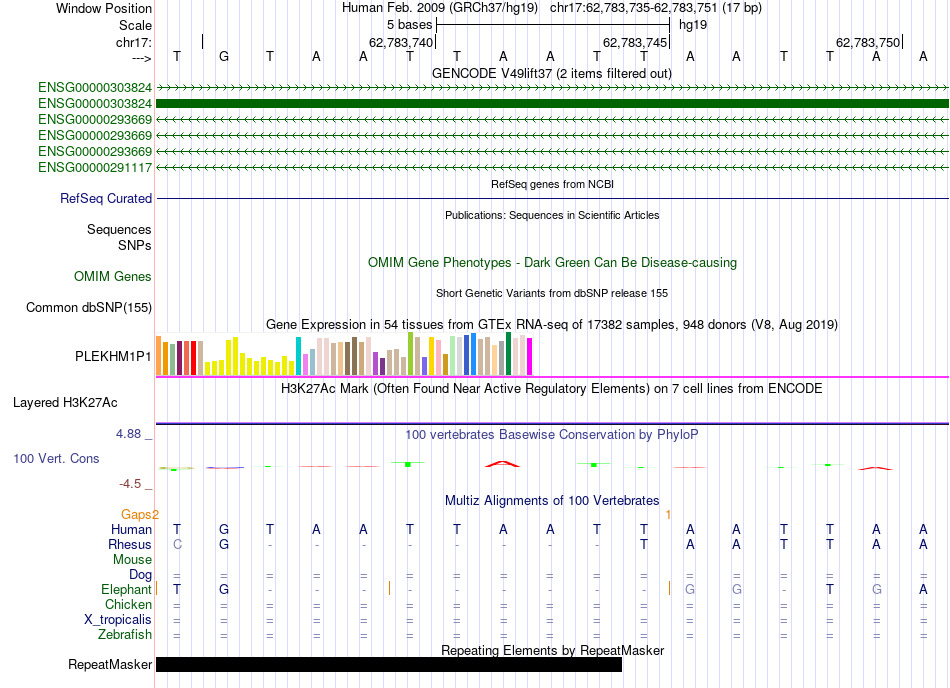Open the OMIM Gene Phenotypes track title

coord(552,262)
